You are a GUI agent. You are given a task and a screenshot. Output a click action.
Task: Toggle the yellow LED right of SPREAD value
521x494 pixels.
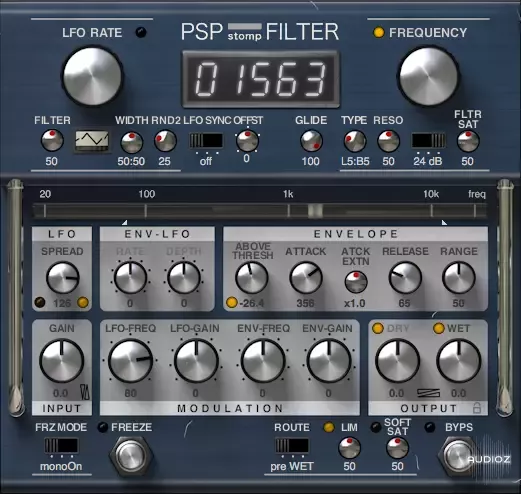(83, 302)
